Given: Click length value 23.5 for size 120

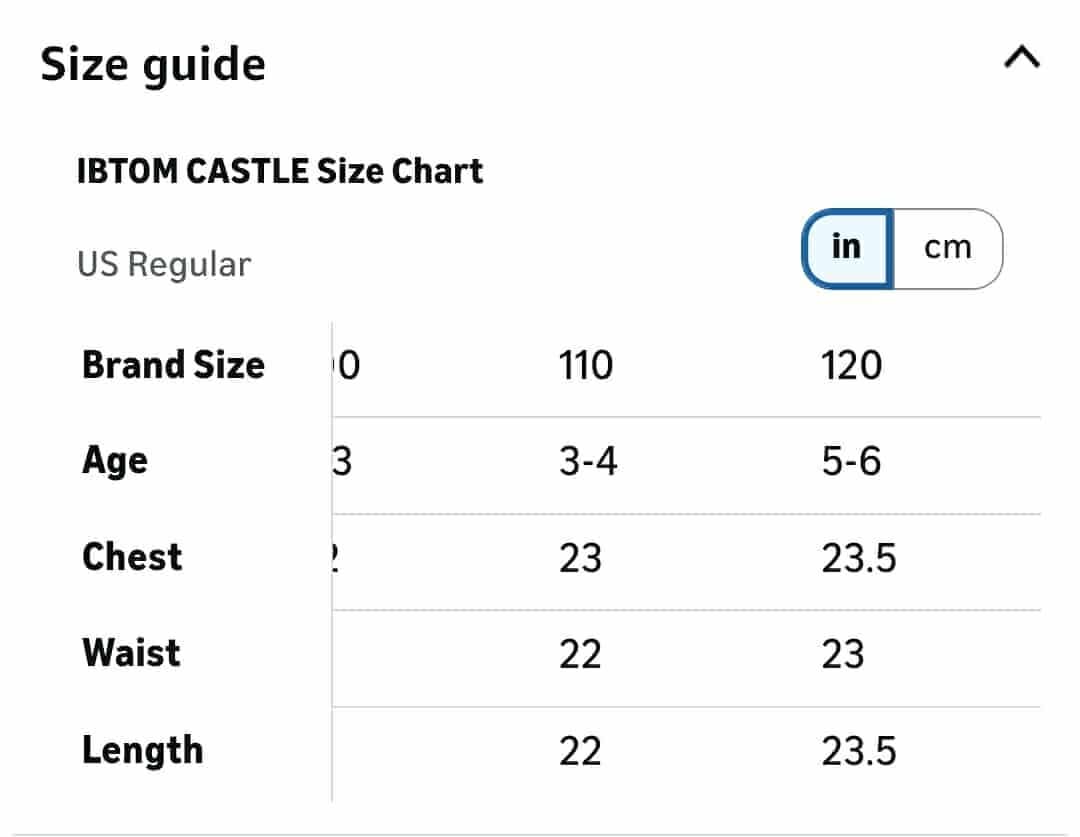Looking at the screenshot, I should [x=859, y=751].
